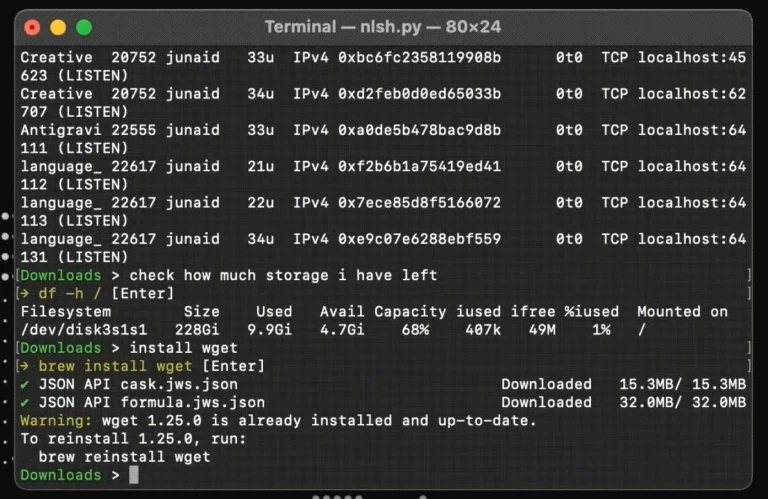Click the '112 (LISTEN)' line
Image resolution: width=768 pixels, height=499 pixels.
[74, 185]
